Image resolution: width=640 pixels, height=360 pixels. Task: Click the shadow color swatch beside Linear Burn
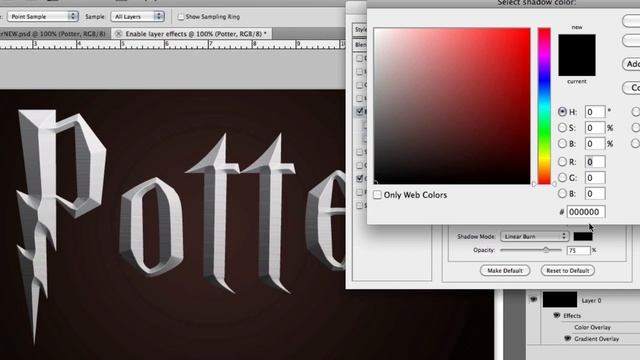[583, 236]
